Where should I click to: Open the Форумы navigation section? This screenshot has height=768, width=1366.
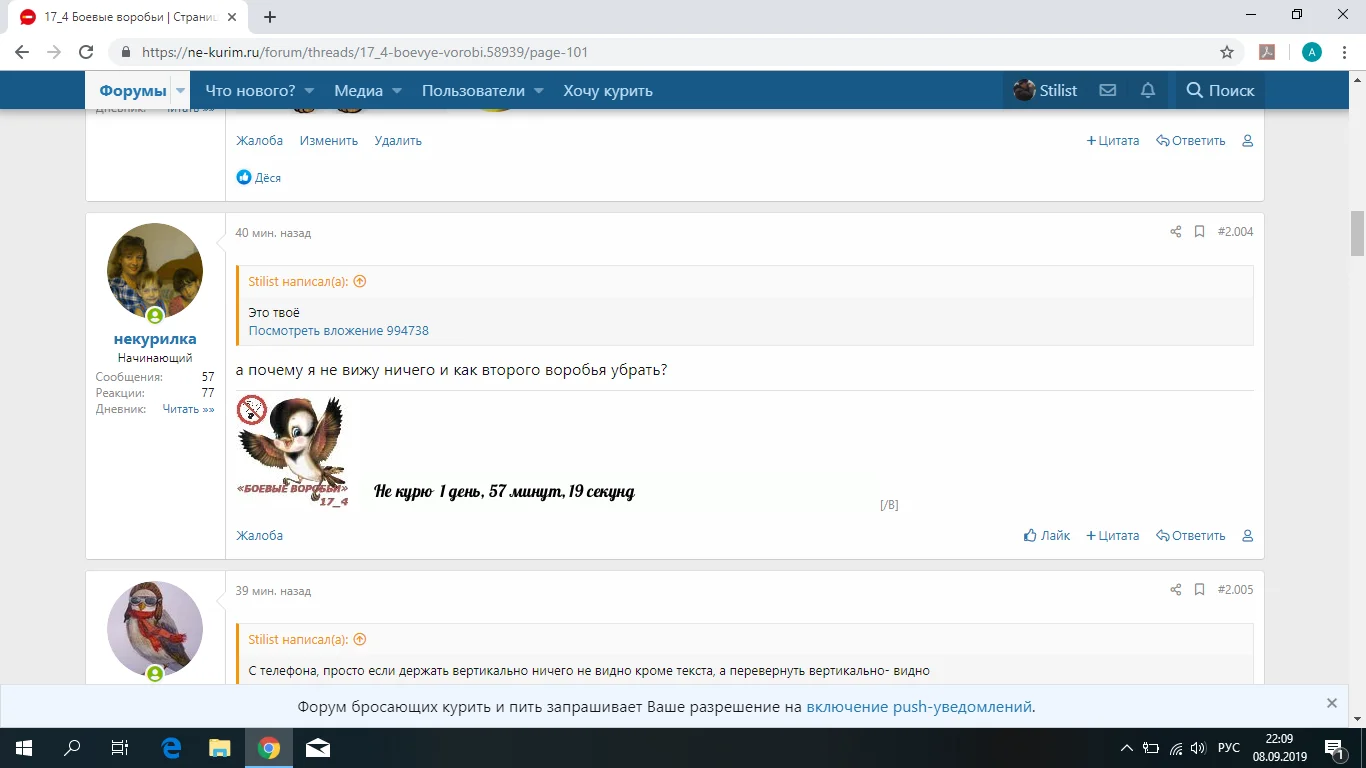[132, 91]
